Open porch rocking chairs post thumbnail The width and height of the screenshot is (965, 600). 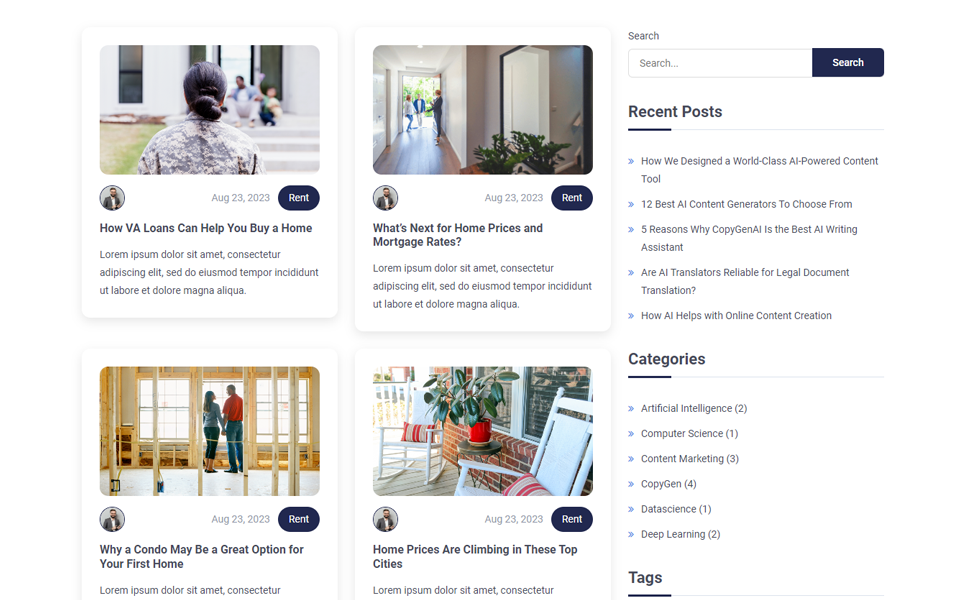tap(482, 431)
